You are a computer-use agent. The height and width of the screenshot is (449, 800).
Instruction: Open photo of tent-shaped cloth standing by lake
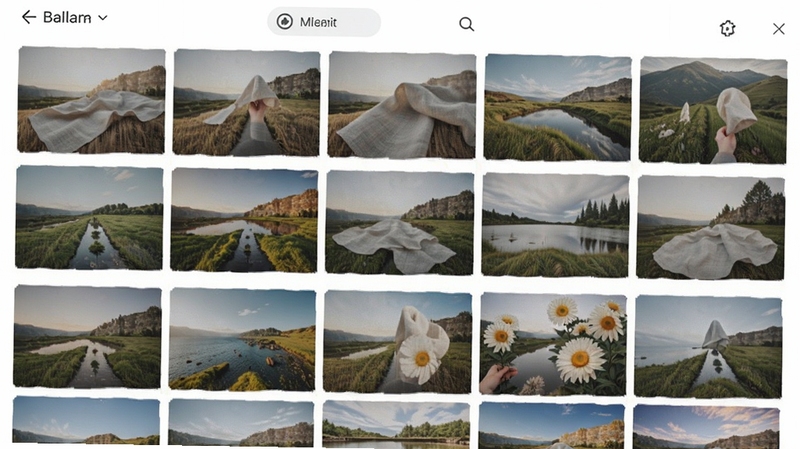[x=708, y=346]
